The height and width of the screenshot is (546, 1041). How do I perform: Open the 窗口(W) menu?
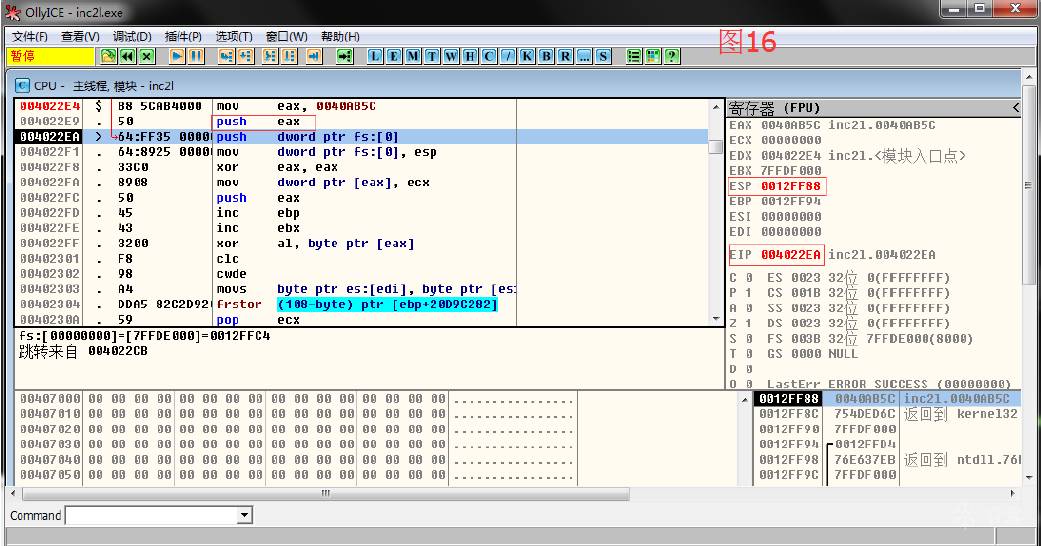[287, 37]
